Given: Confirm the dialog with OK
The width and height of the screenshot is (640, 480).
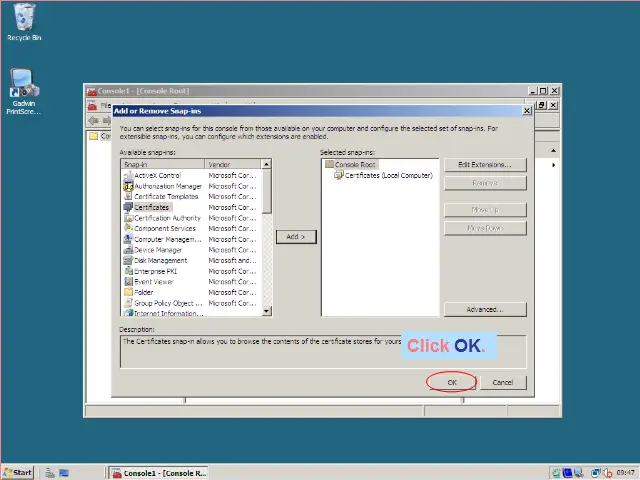Looking at the screenshot, I should click(452, 382).
